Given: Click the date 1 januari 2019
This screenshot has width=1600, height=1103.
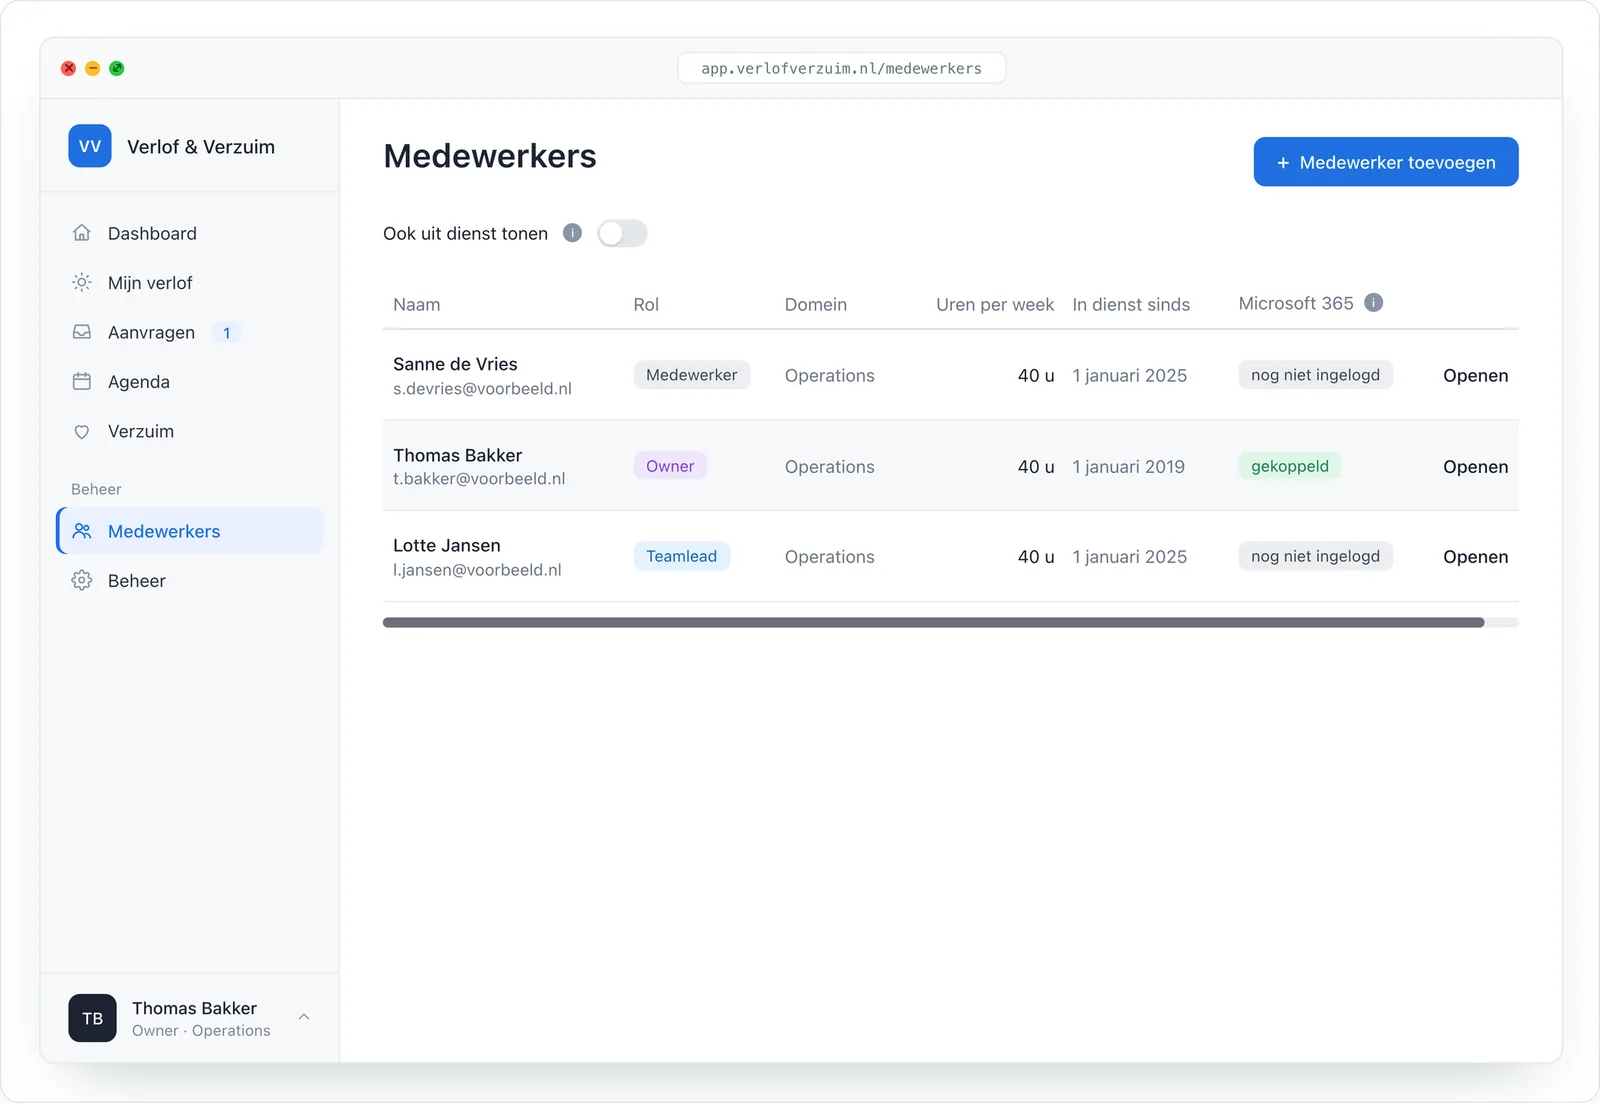Looking at the screenshot, I should 1128,467.
